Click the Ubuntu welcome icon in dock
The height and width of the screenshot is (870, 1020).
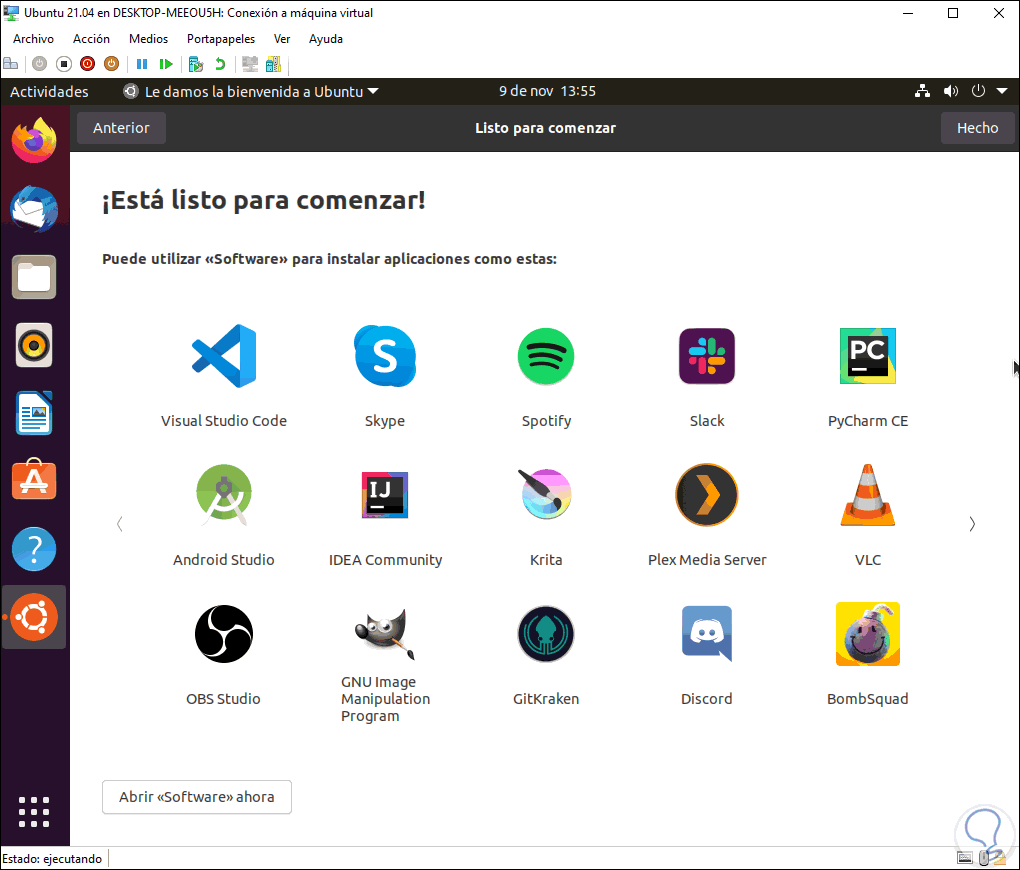(34, 617)
